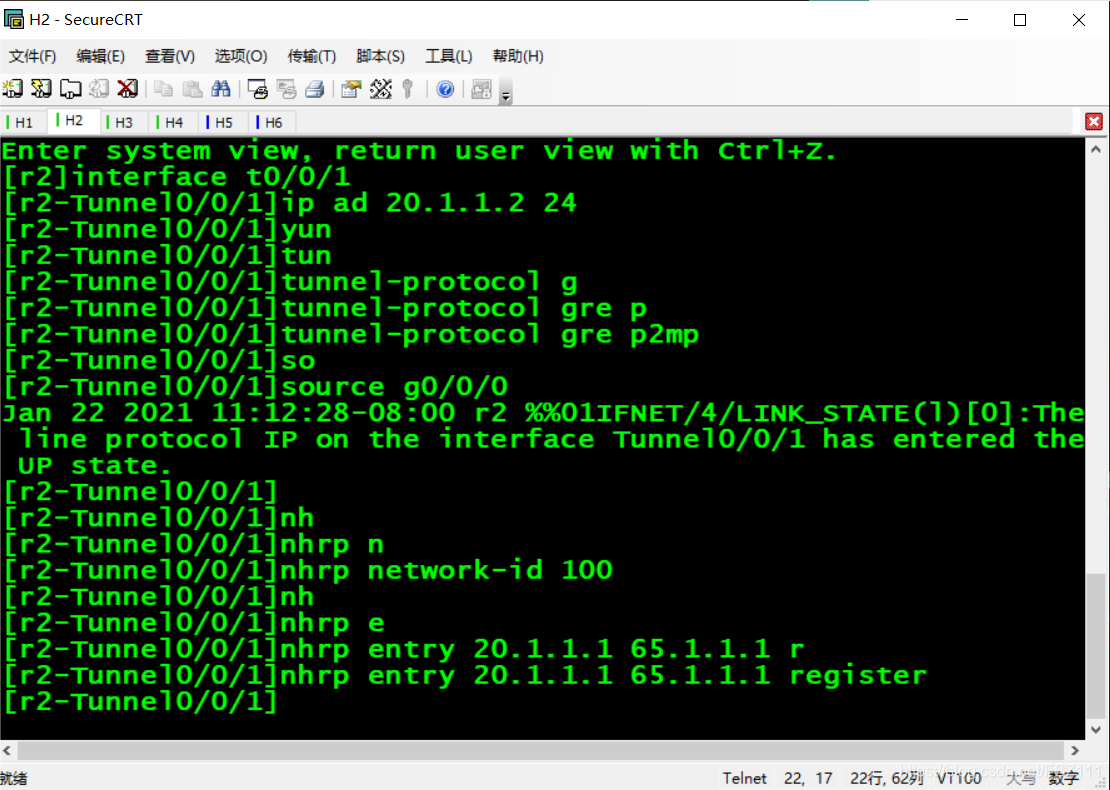Click terminal line 'source g0/0/0'

[x=256, y=387]
